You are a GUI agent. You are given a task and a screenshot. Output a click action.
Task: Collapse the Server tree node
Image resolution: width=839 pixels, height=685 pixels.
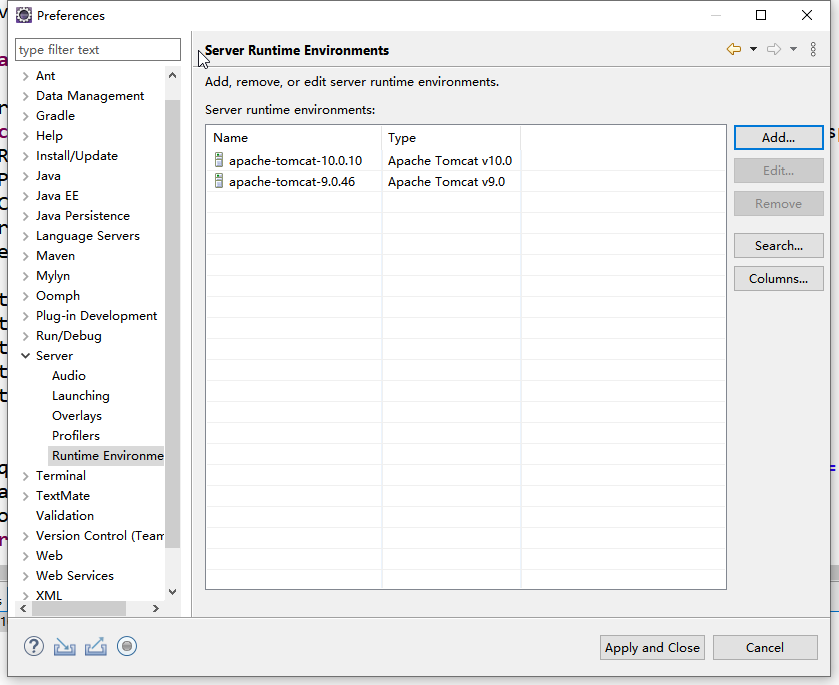(x=25, y=355)
